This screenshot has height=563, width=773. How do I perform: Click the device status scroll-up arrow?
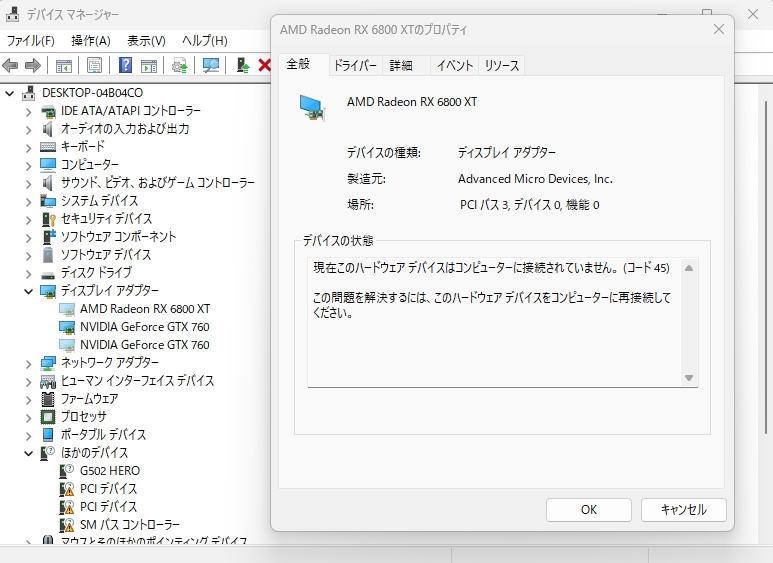689,268
